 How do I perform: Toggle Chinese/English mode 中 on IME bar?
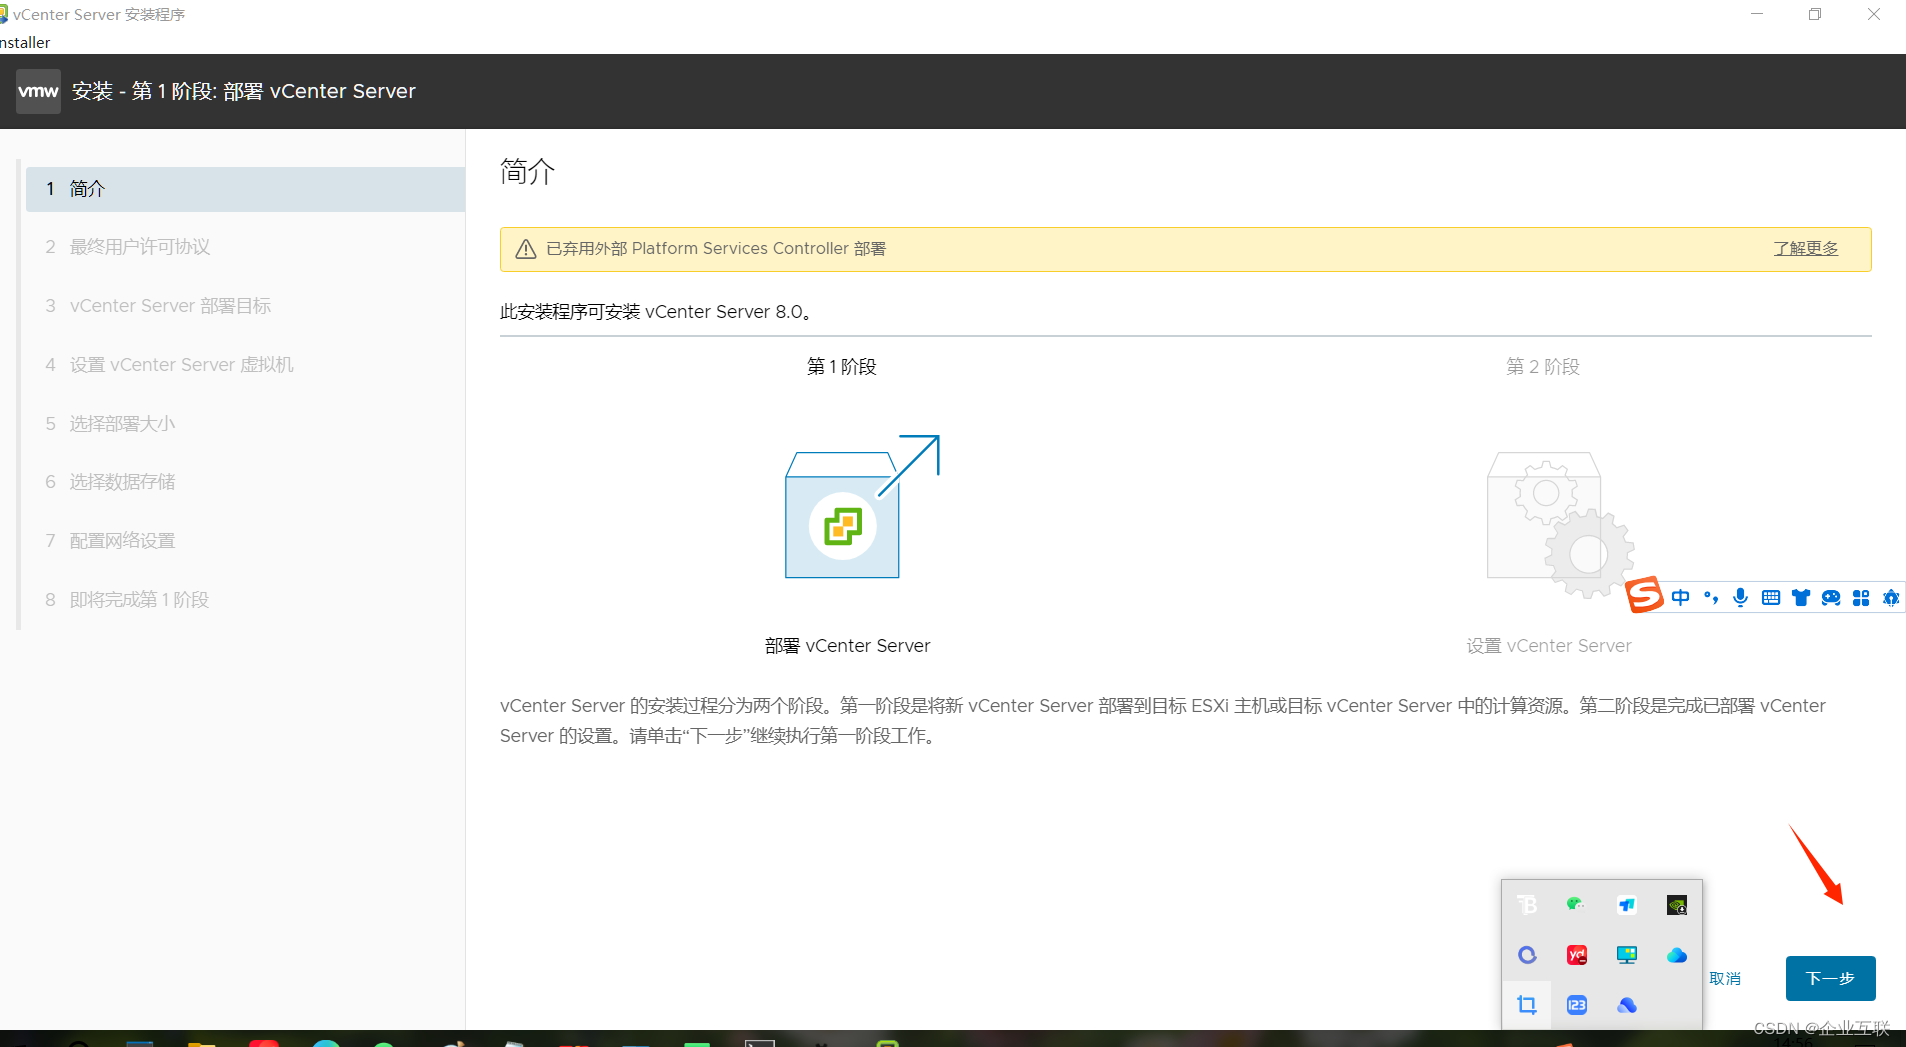pyautogui.click(x=1681, y=598)
